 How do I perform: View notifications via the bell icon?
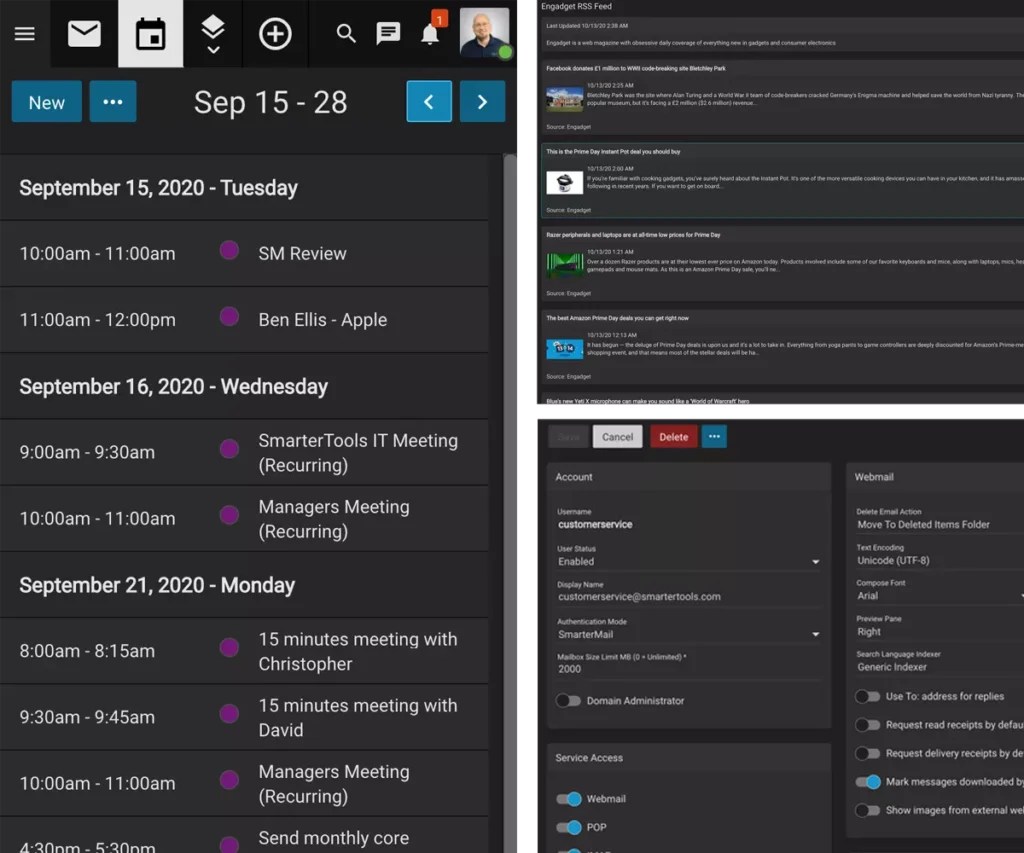(x=430, y=34)
